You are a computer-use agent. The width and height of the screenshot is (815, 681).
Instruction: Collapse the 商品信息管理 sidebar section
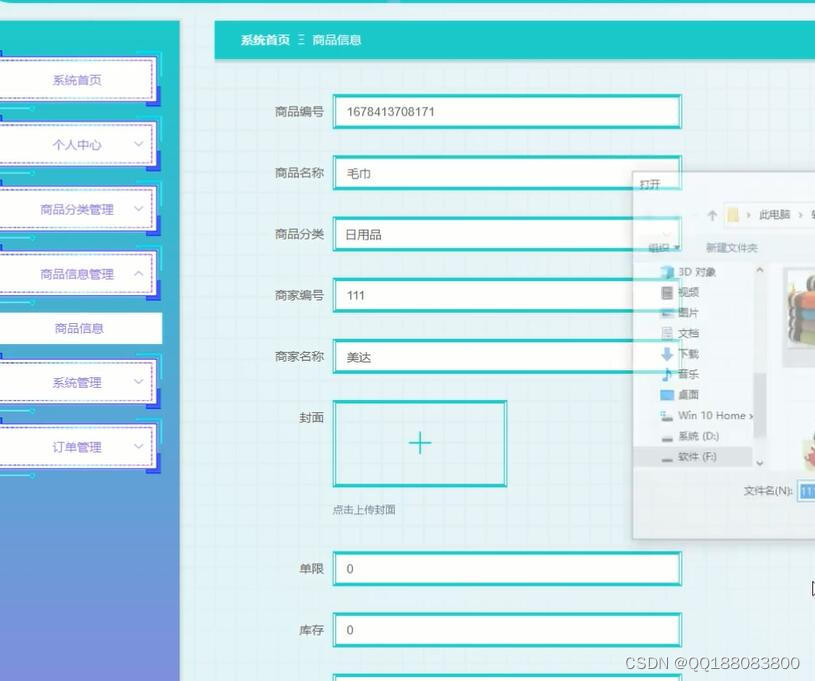coord(79,272)
